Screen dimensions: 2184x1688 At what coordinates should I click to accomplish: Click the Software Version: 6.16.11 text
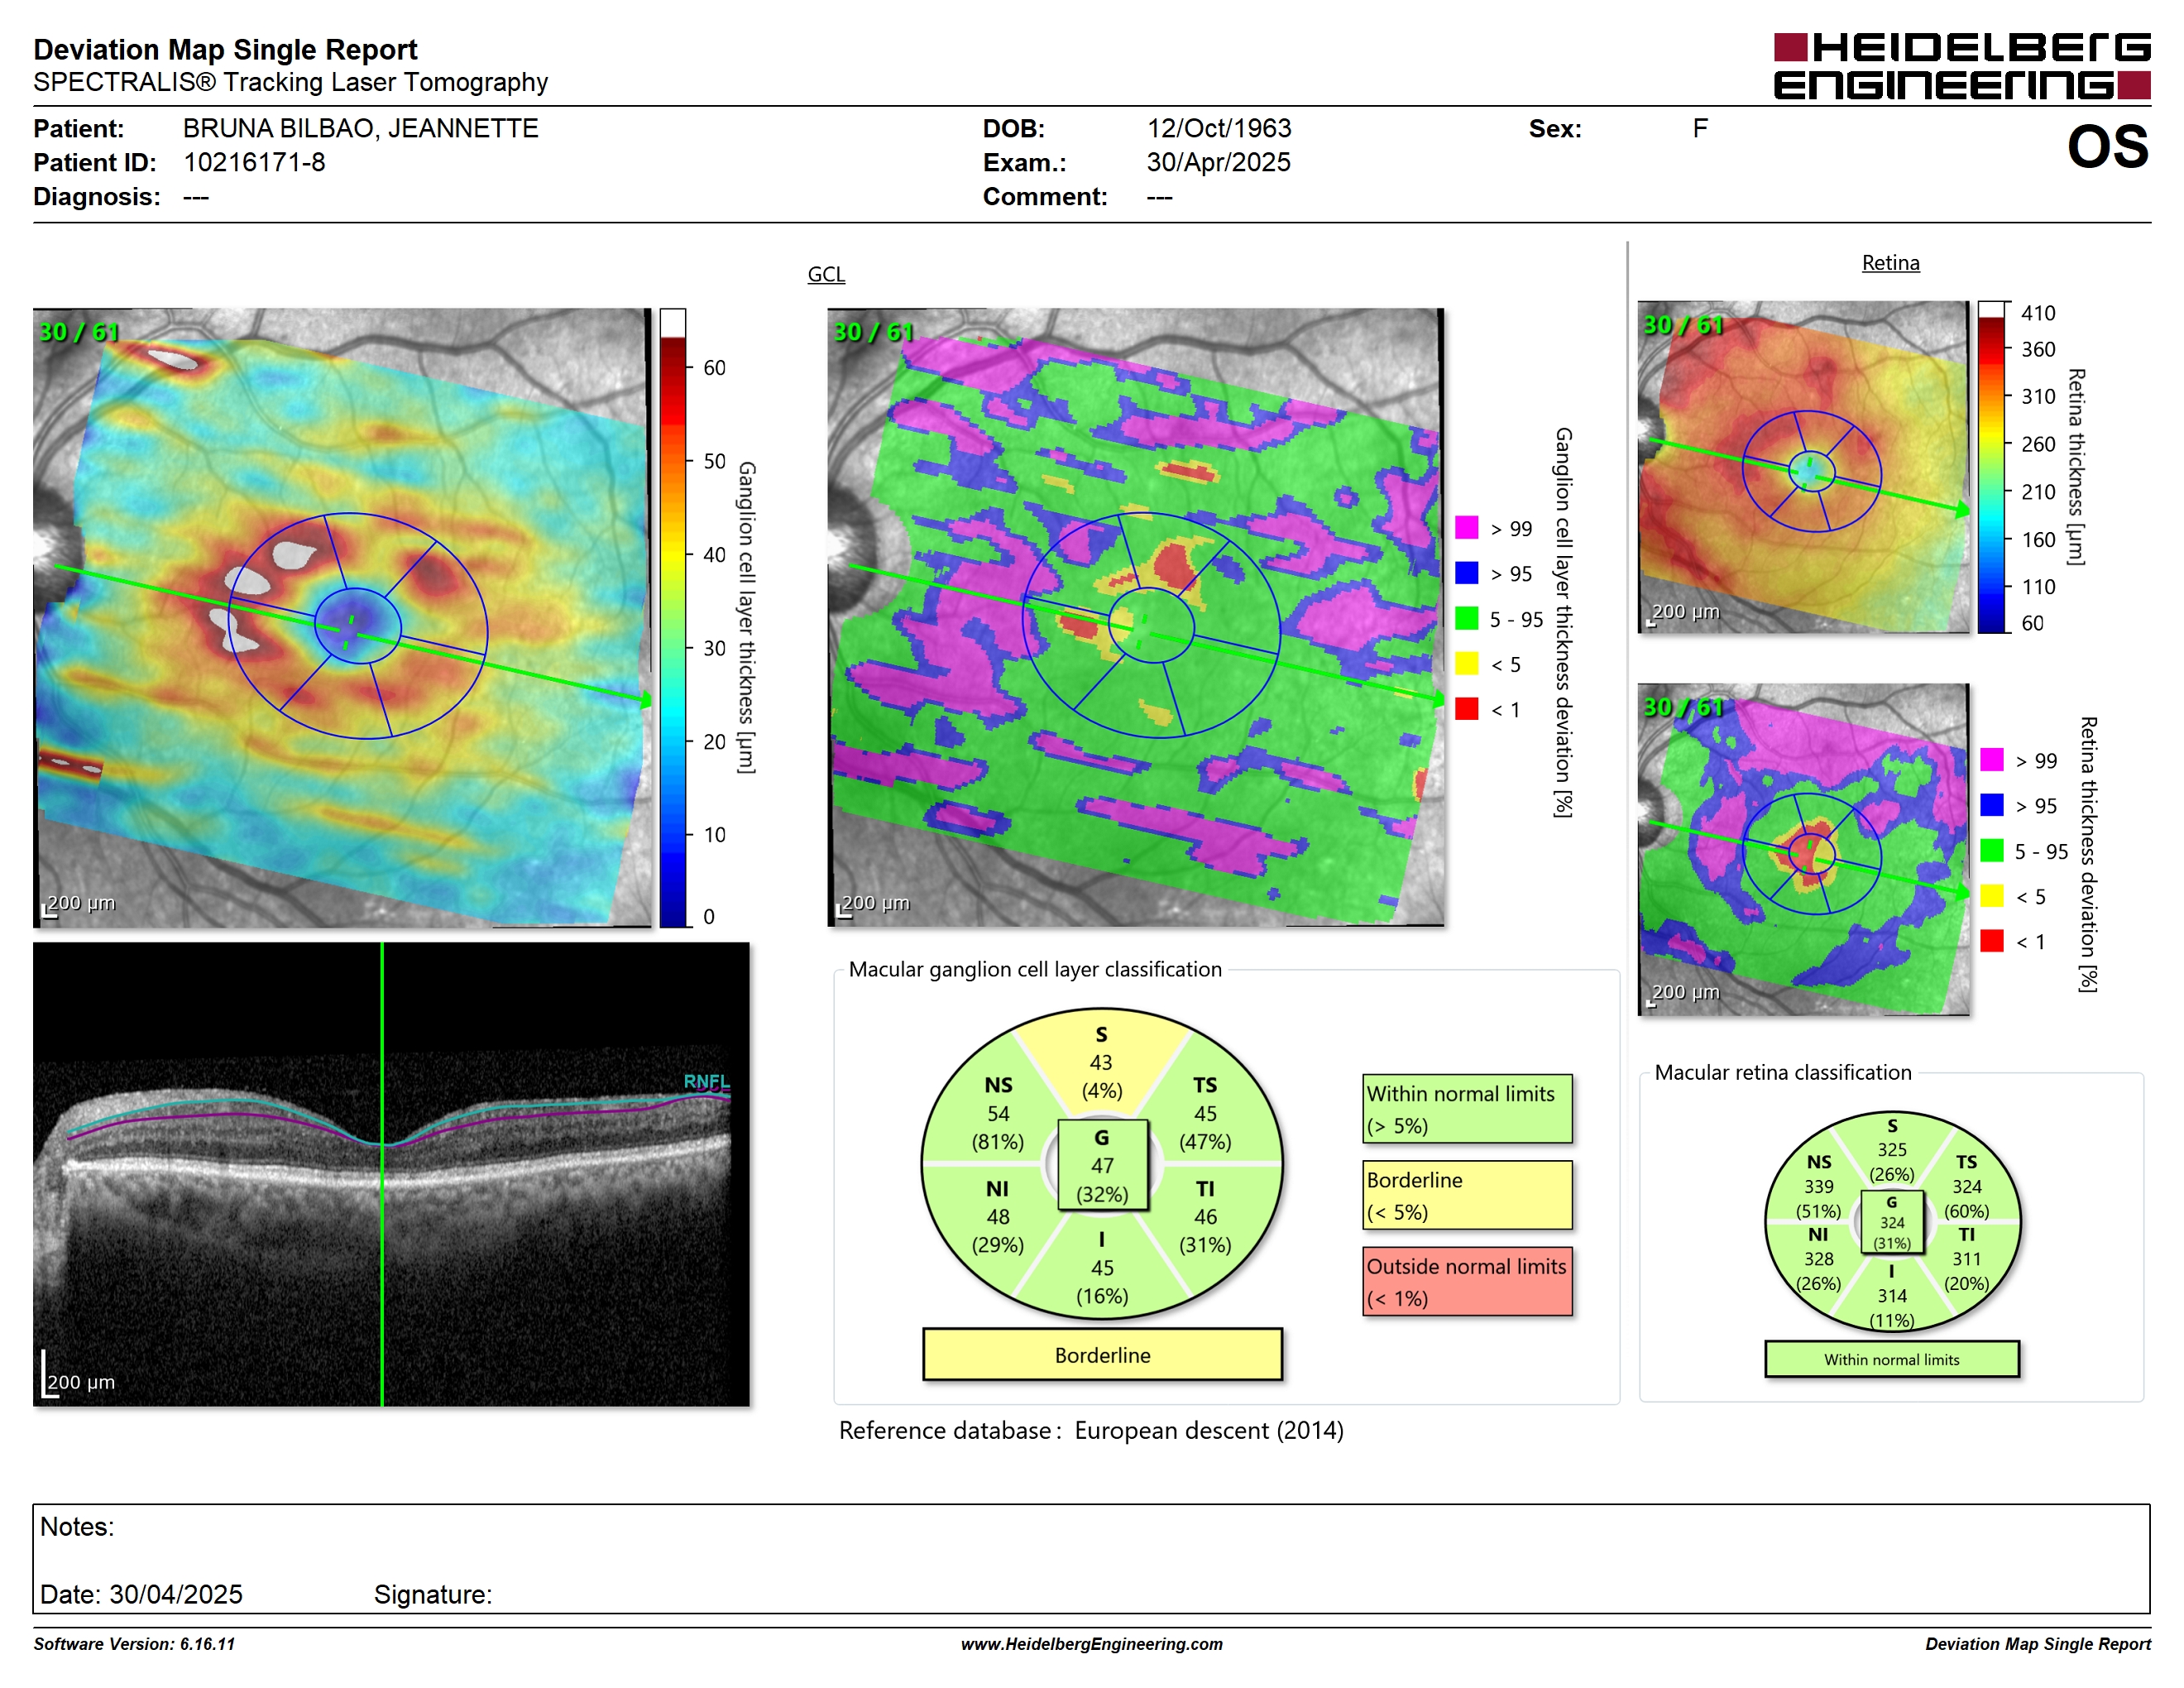(134, 1644)
